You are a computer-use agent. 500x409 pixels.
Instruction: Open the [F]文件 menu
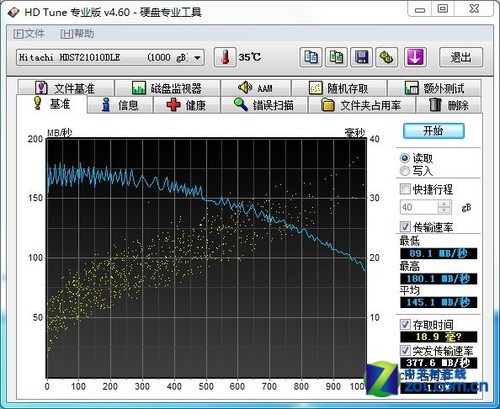tap(29, 34)
